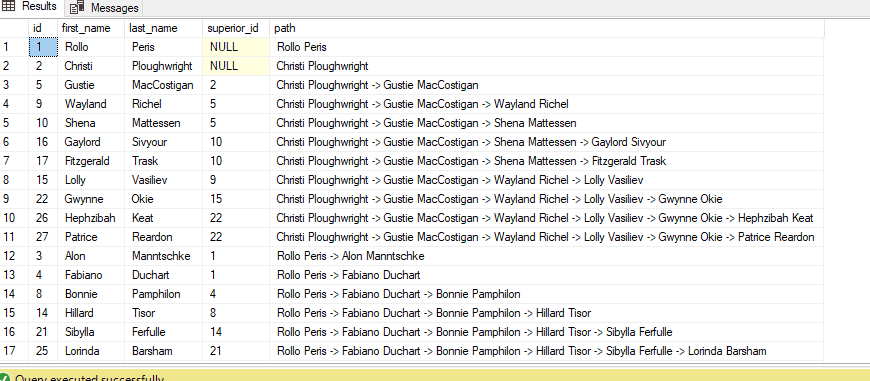Viewport: 870px width, 381px height.
Task: Select first name cell Sibylla
Action: coord(90,332)
